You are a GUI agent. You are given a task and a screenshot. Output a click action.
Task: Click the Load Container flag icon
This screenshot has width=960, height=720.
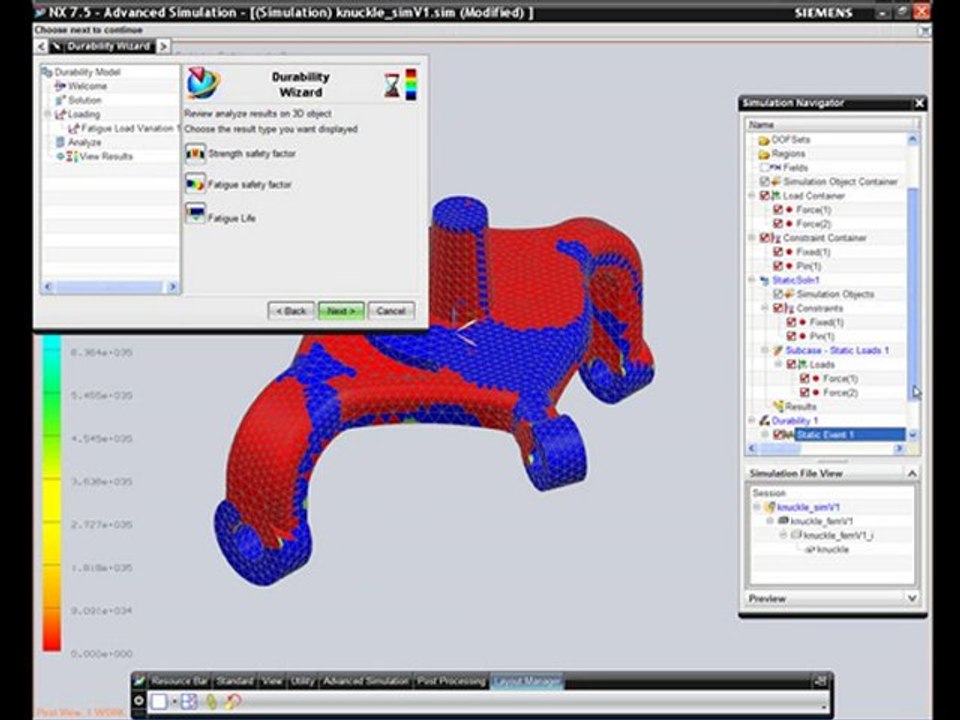pos(776,196)
